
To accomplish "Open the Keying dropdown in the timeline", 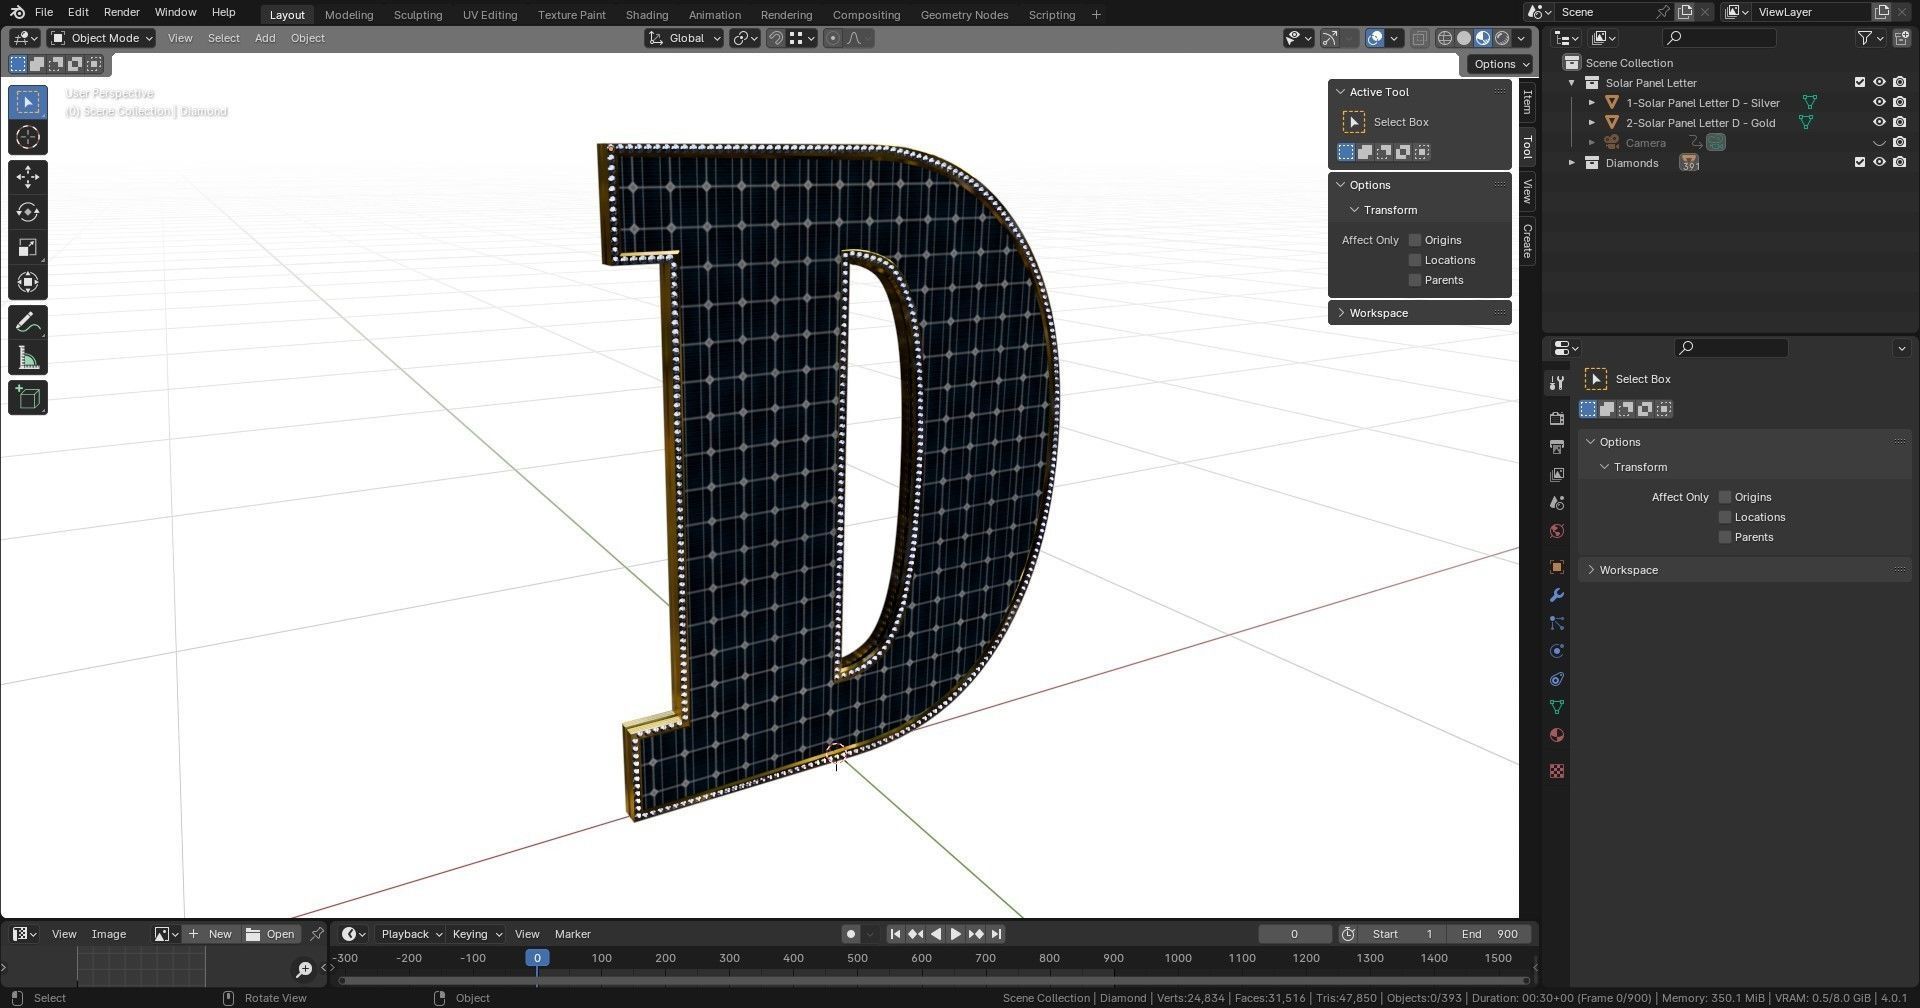I will pyautogui.click(x=476, y=934).
